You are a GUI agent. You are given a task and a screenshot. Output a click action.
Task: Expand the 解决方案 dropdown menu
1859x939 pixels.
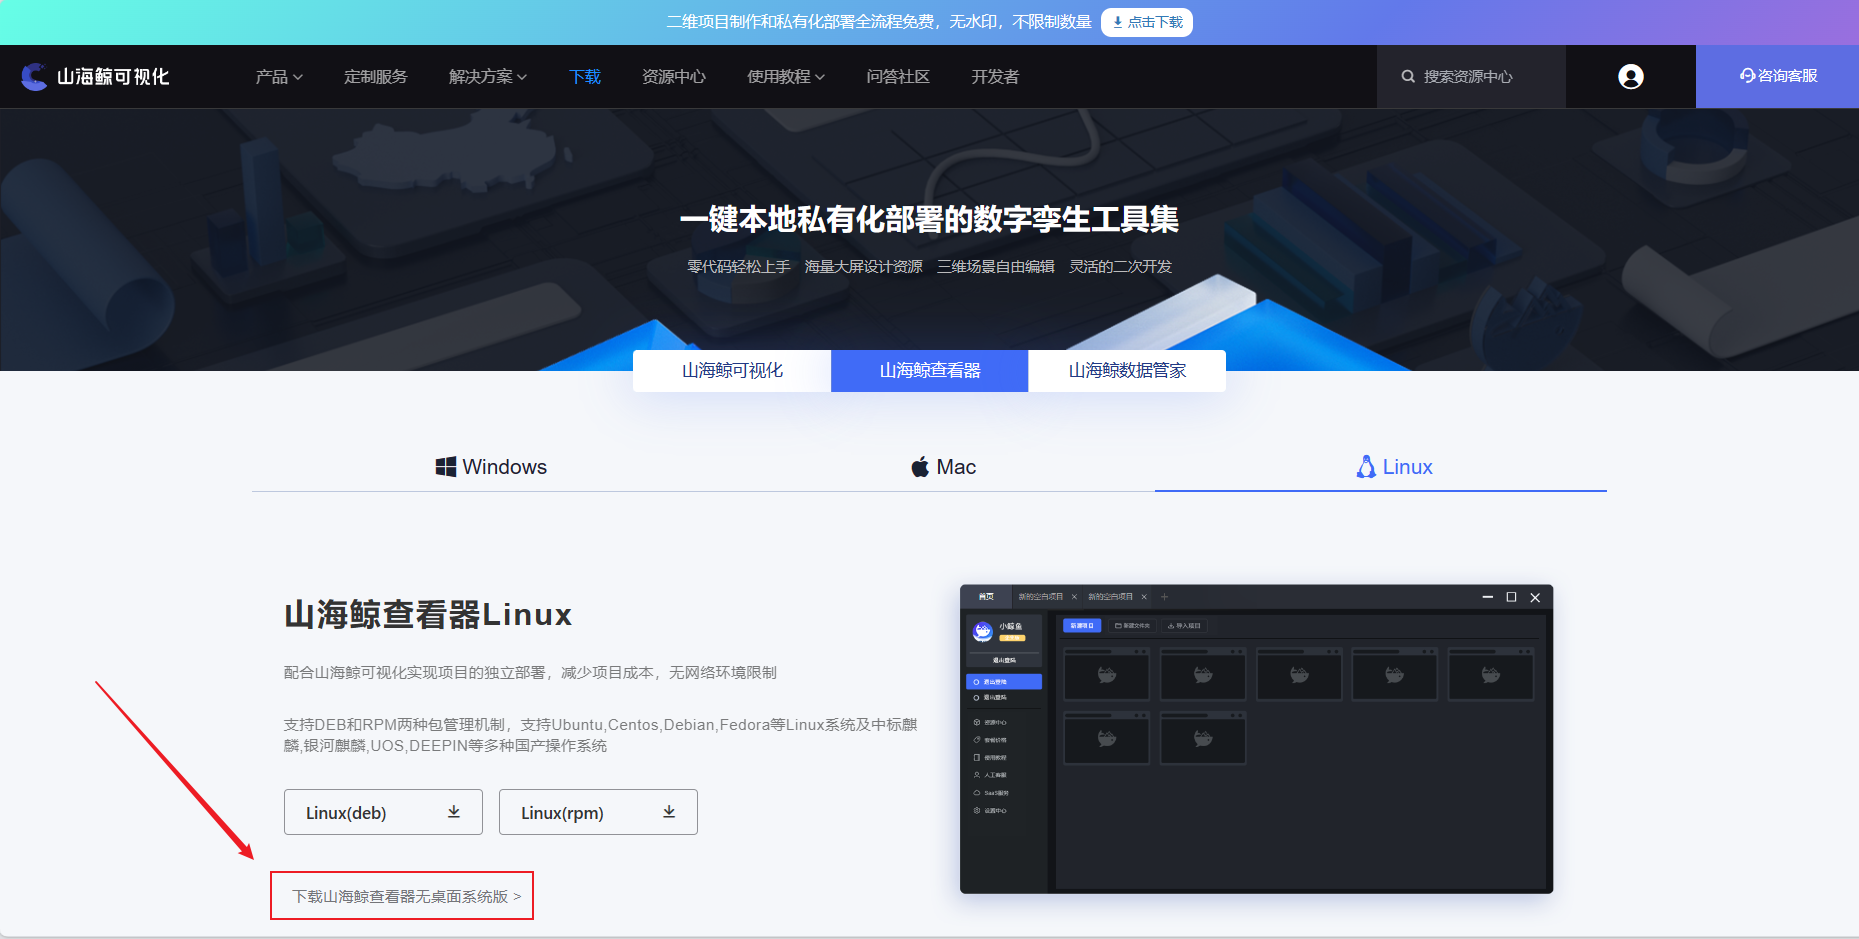click(x=488, y=77)
